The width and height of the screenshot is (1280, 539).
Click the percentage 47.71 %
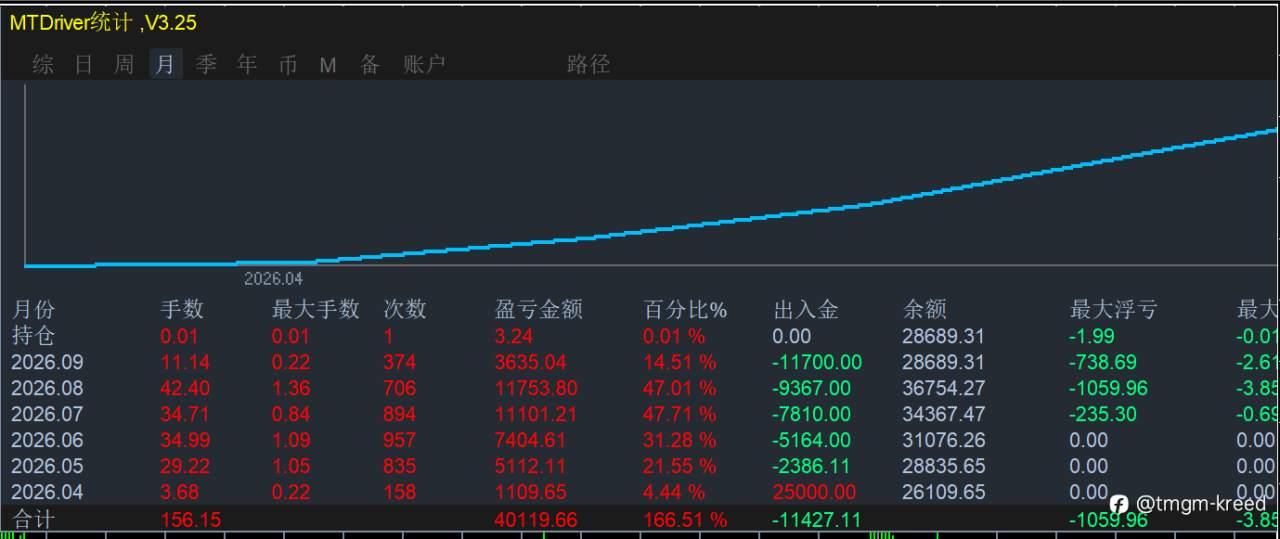680,414
